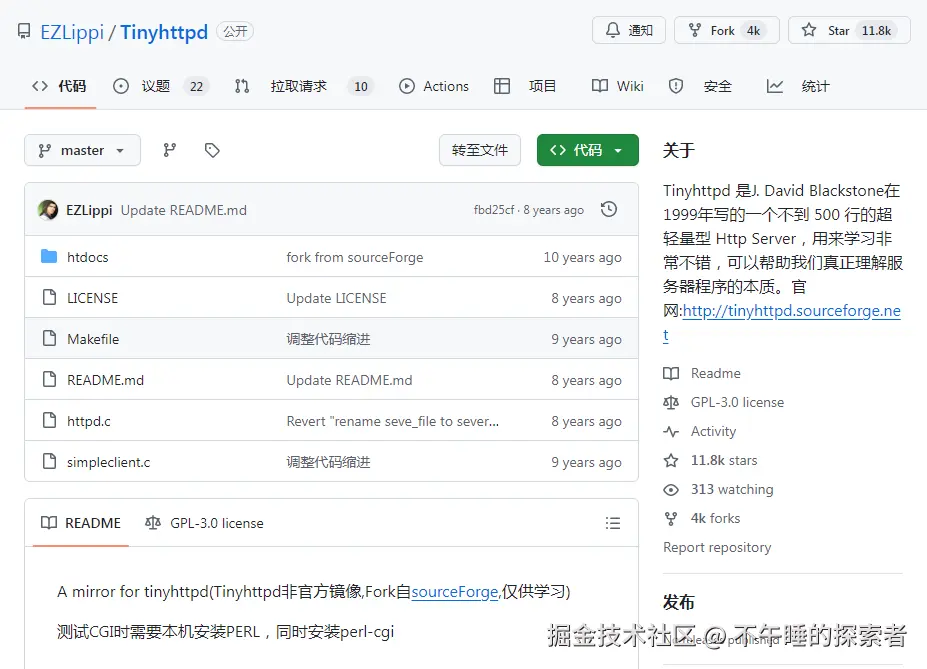Click the Readme sidebar link
This screenshot has width=927, height=669.
(715, 374)
